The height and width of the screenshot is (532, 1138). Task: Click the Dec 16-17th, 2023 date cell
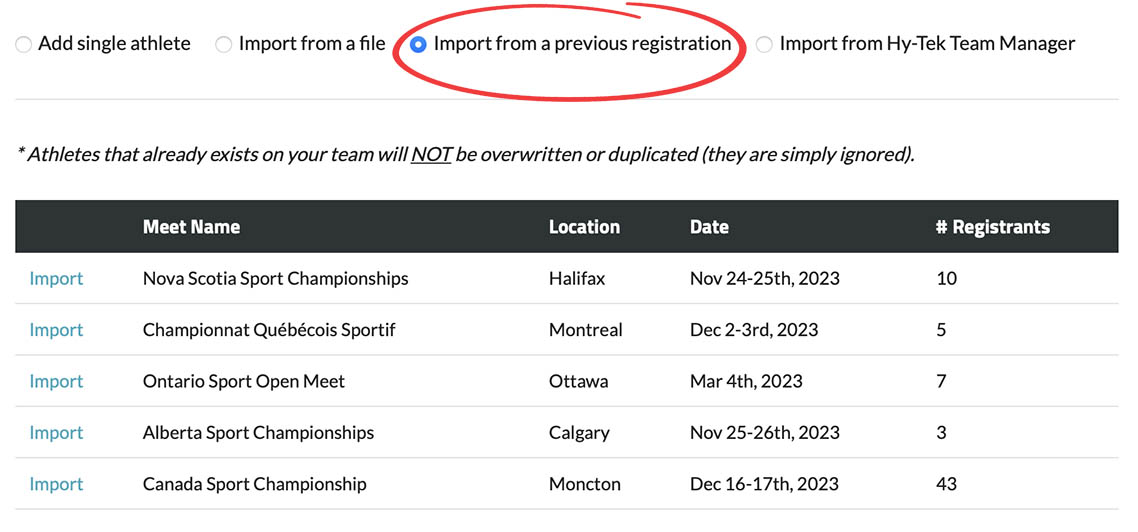764,484
